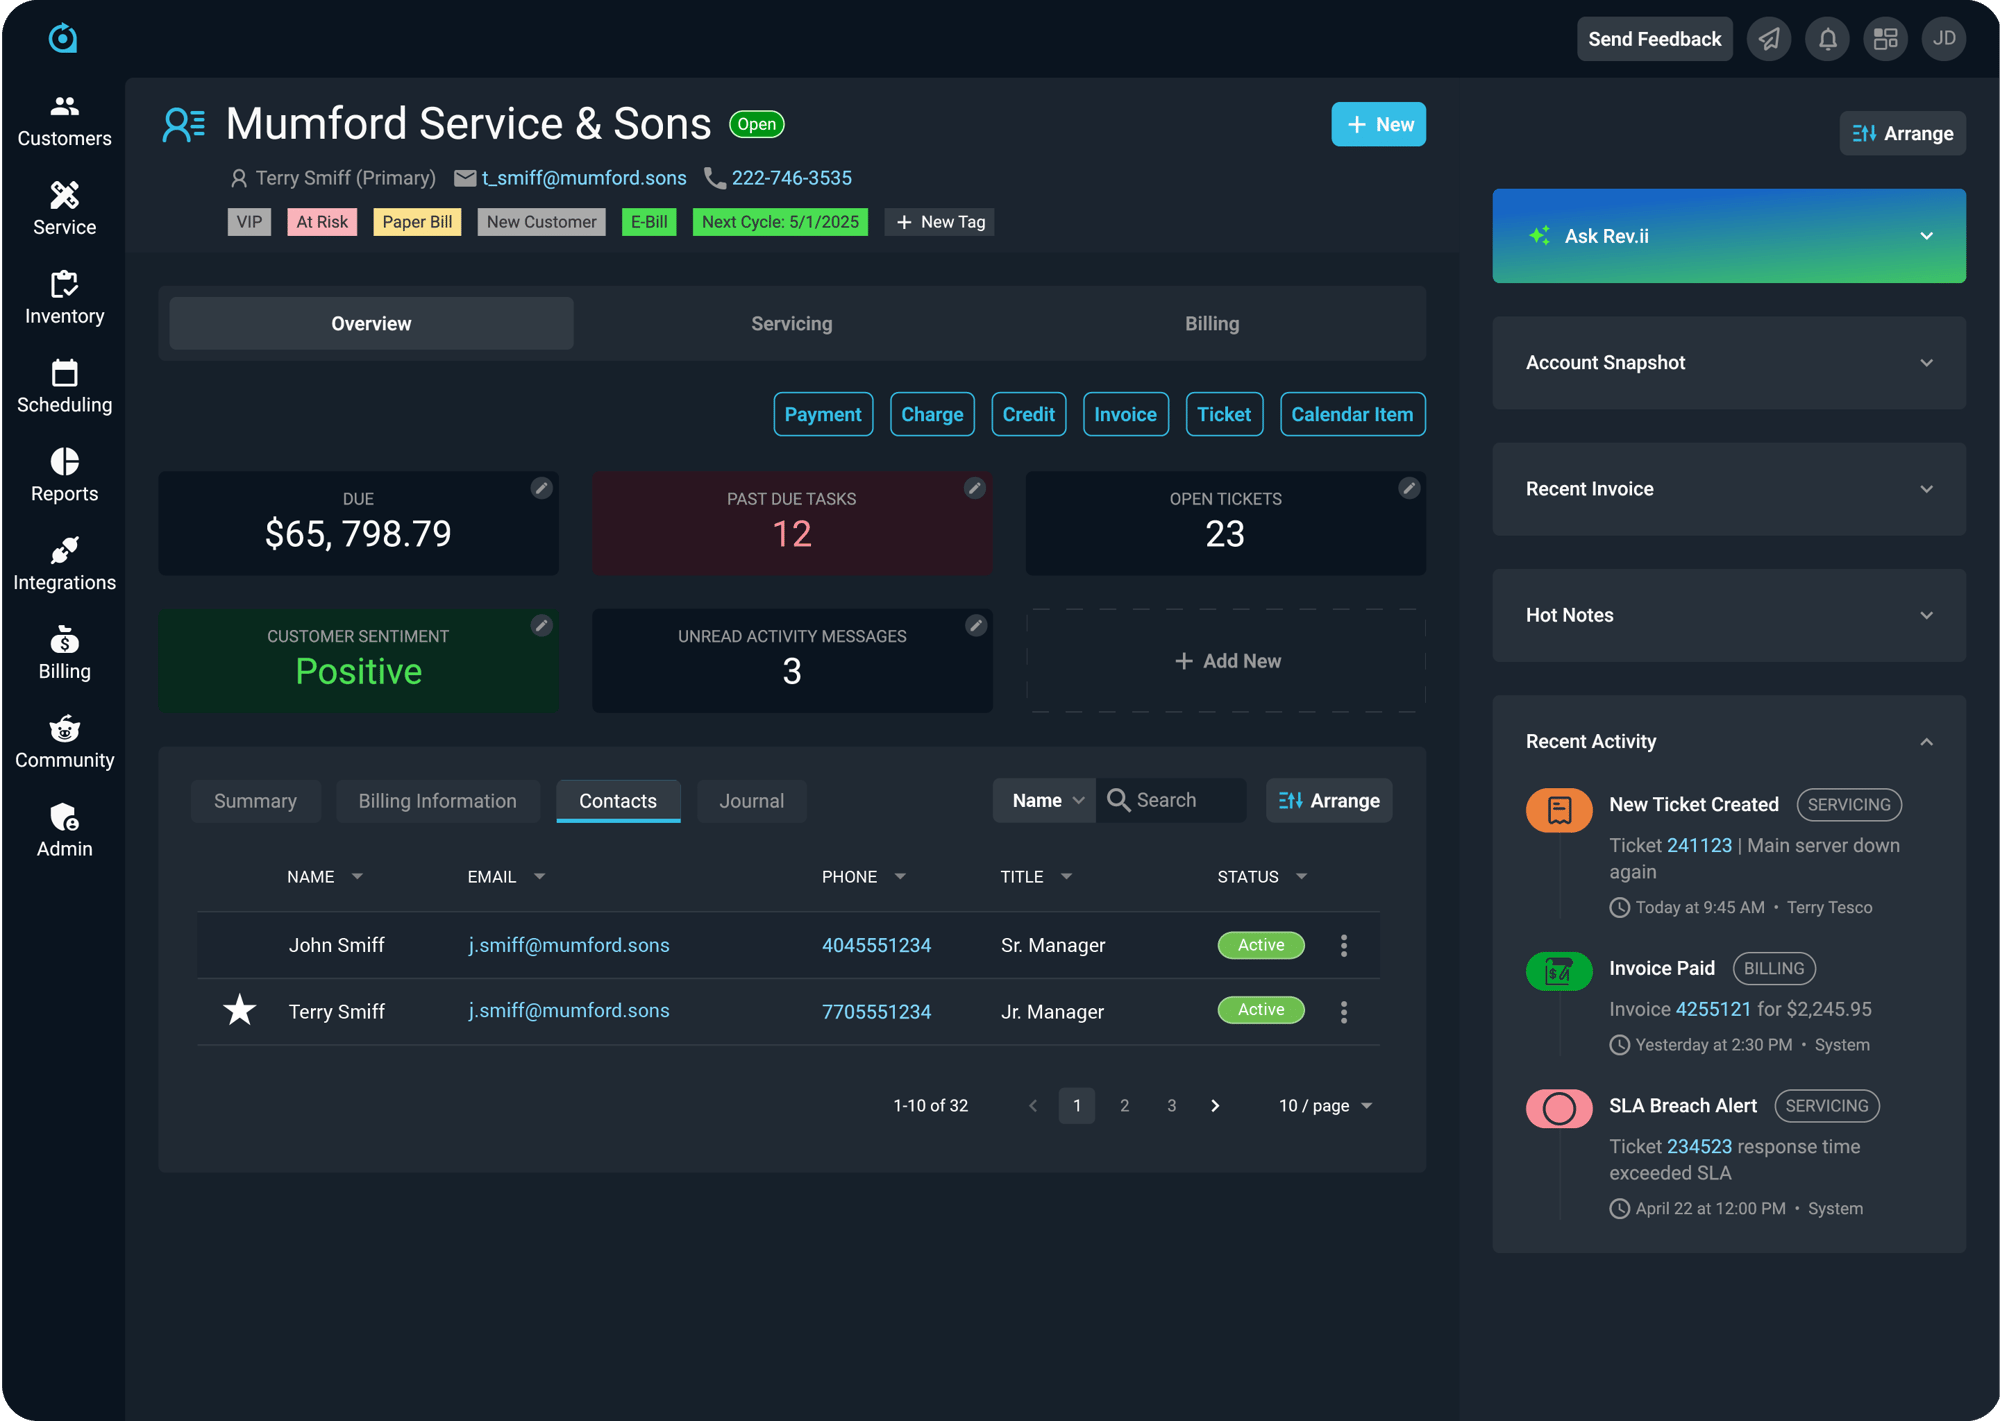Open the Customers sidebar section
Viewport: 2000px width, 1421px height.
64,121
